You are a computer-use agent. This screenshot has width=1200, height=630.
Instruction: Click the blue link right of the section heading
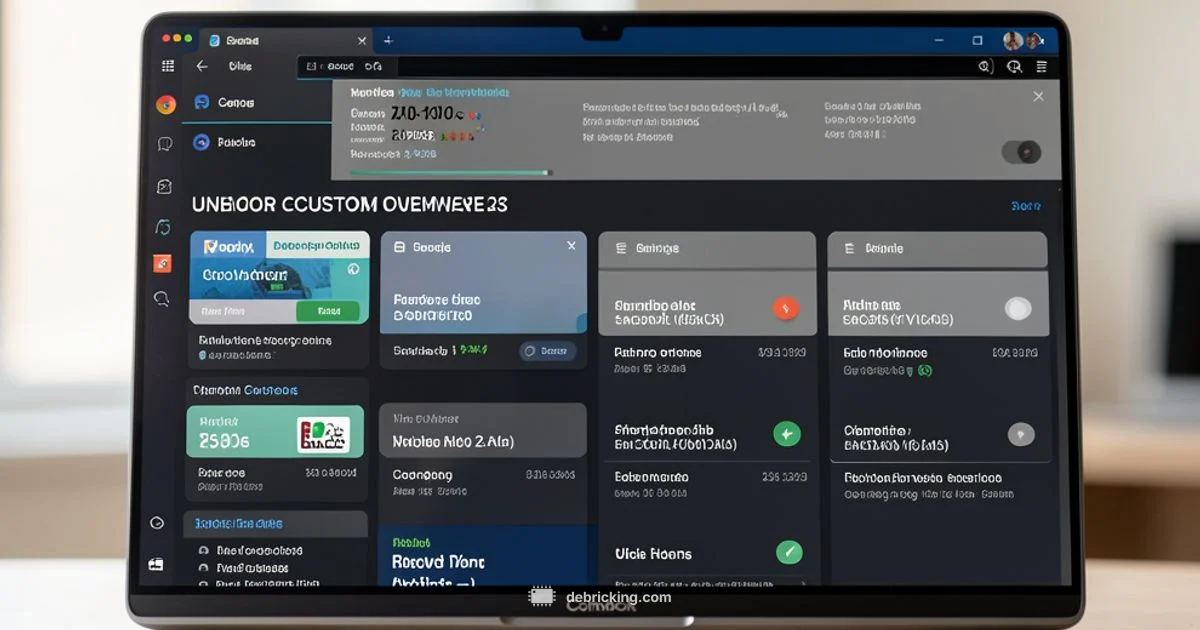click(1025, 206)
